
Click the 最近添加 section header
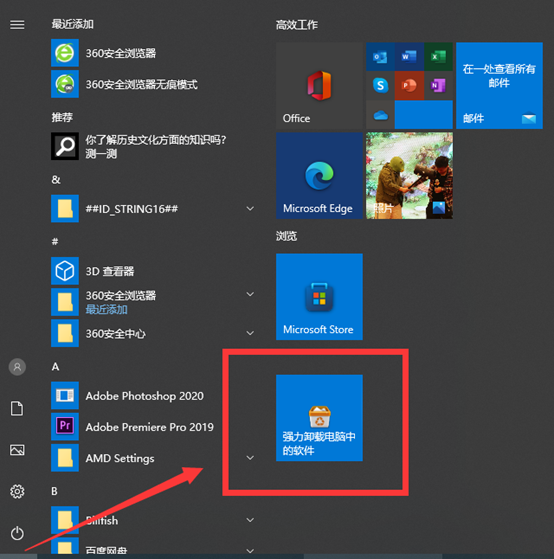click(73, 24)
